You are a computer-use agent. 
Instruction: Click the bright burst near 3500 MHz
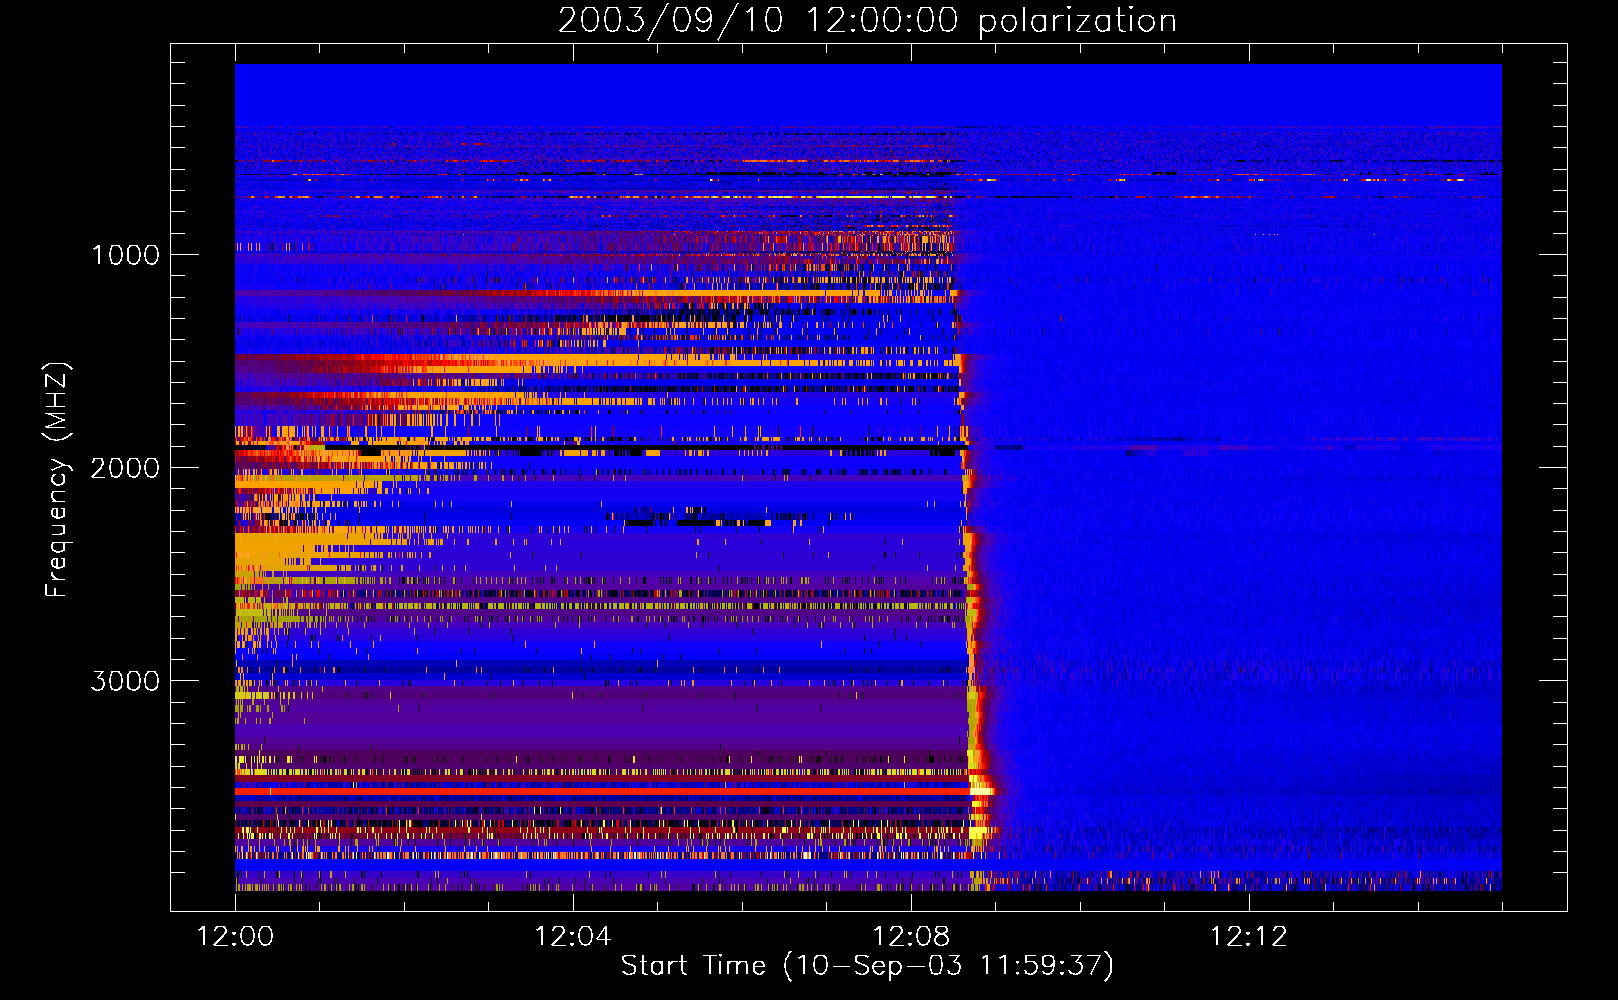pos(982,790)
